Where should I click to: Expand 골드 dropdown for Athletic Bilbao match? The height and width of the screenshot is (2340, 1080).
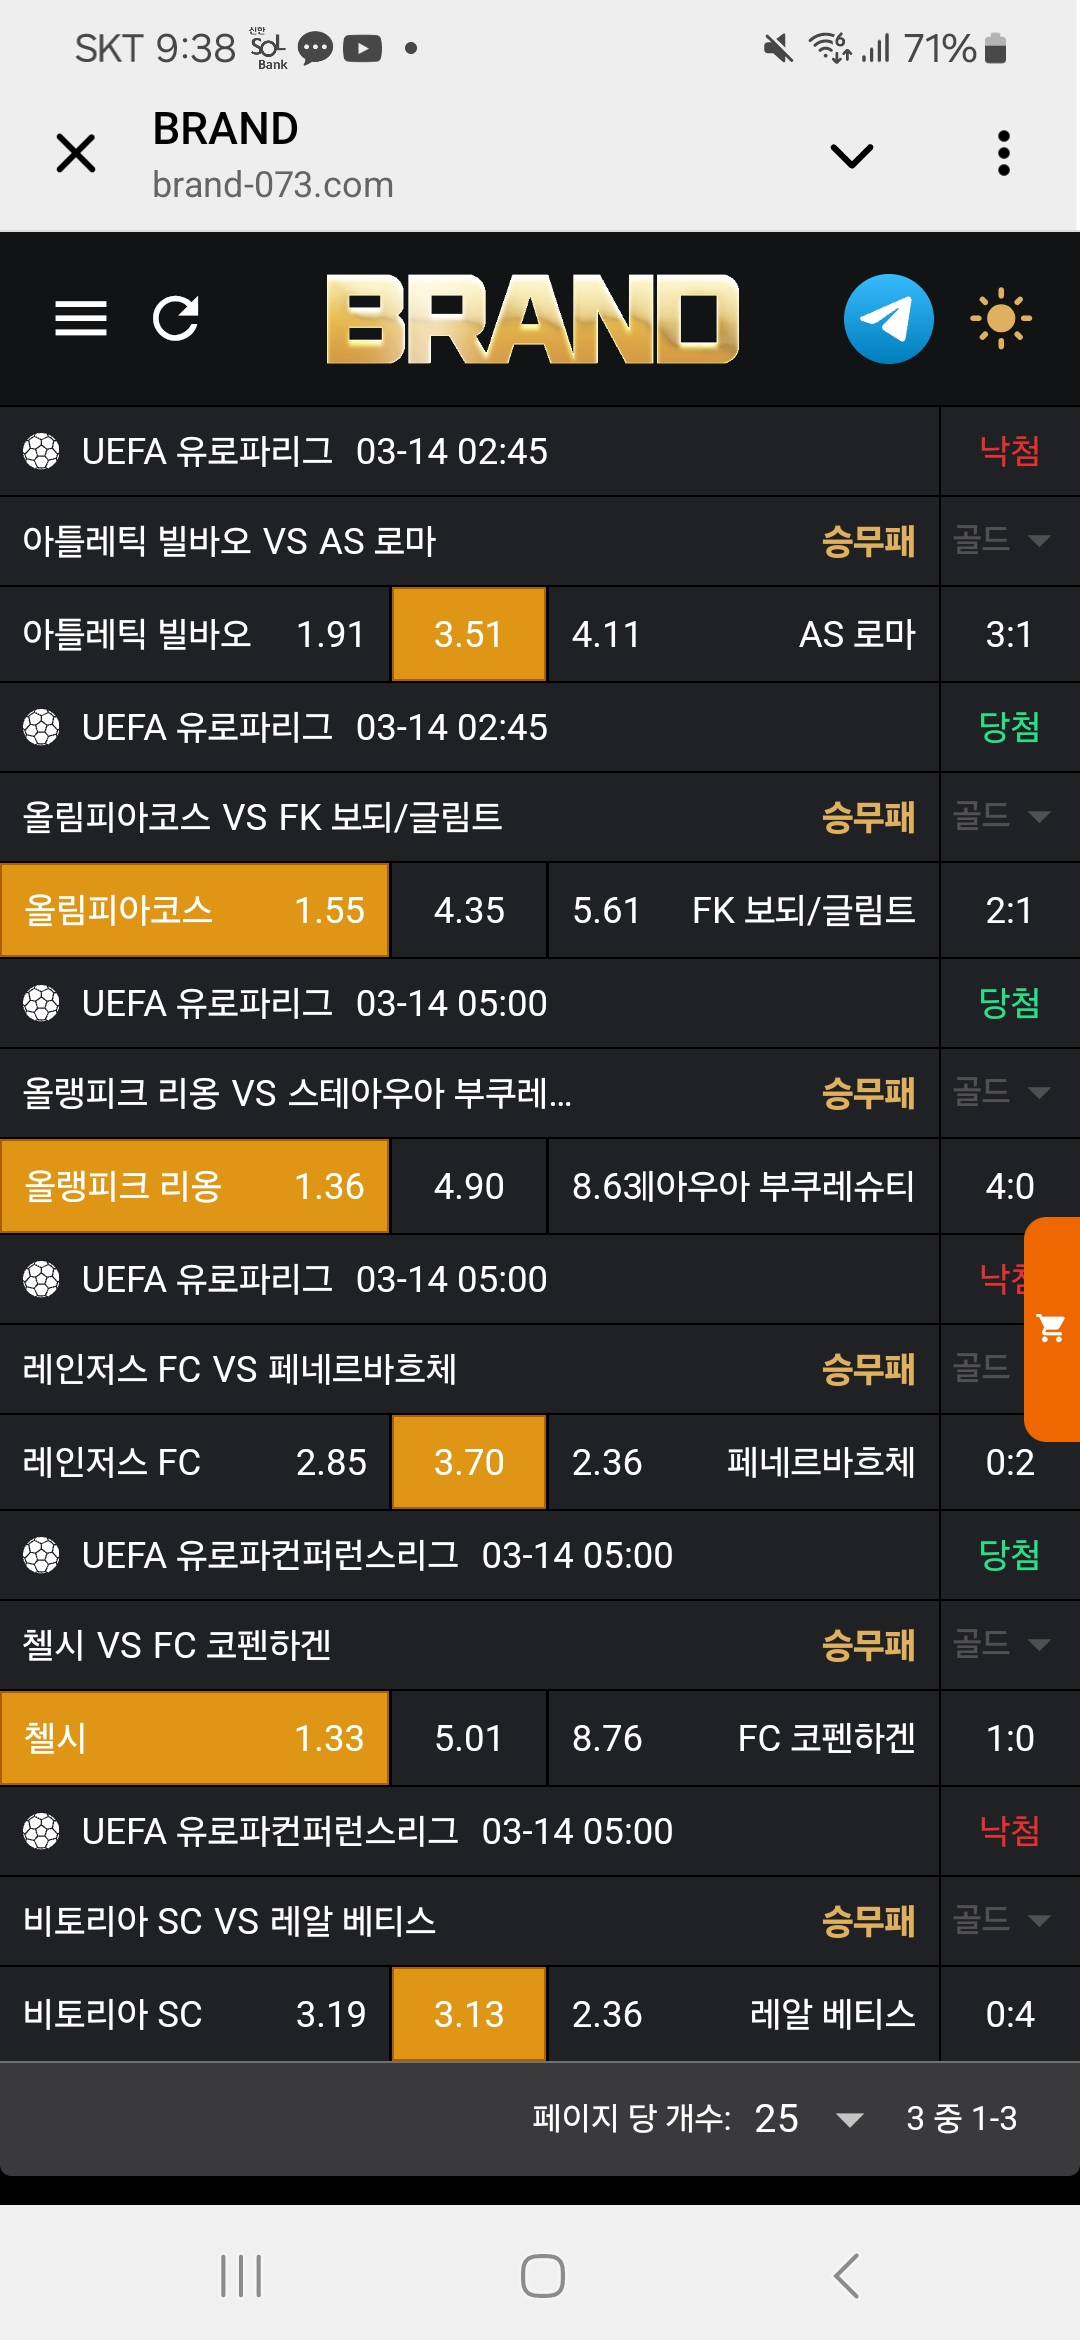click(x=1002, y=540)
